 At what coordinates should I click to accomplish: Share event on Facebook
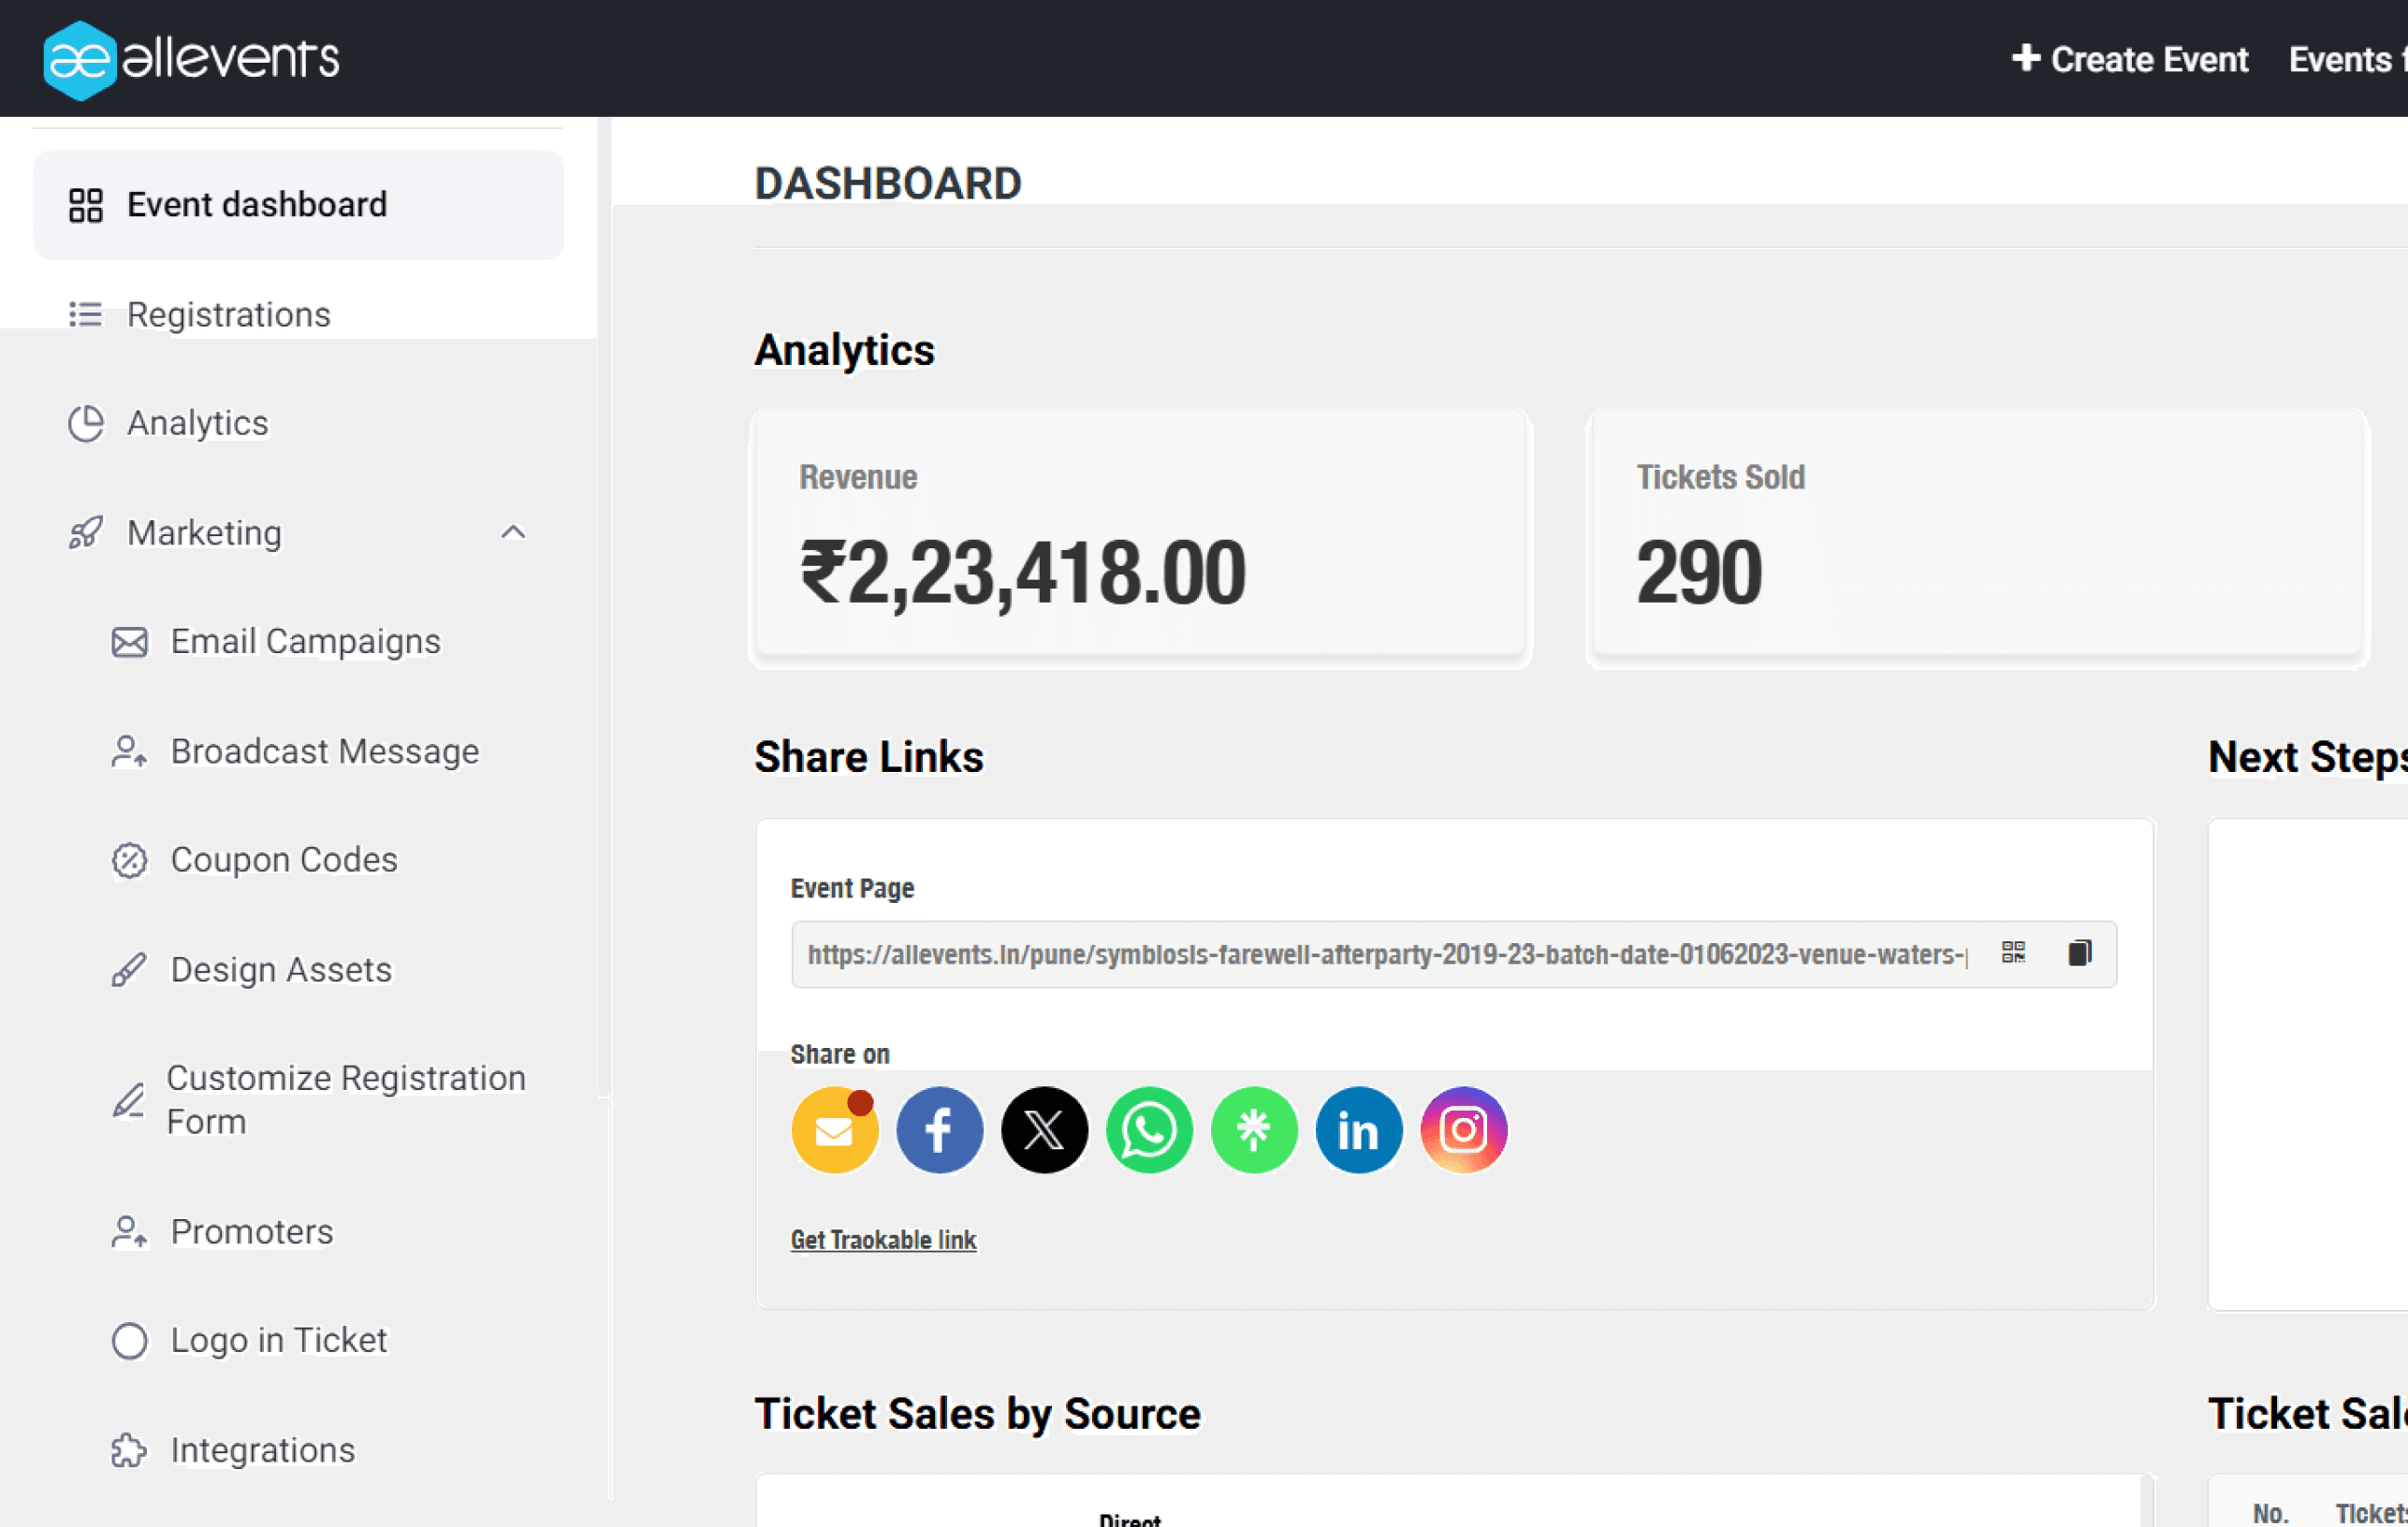939,1130
